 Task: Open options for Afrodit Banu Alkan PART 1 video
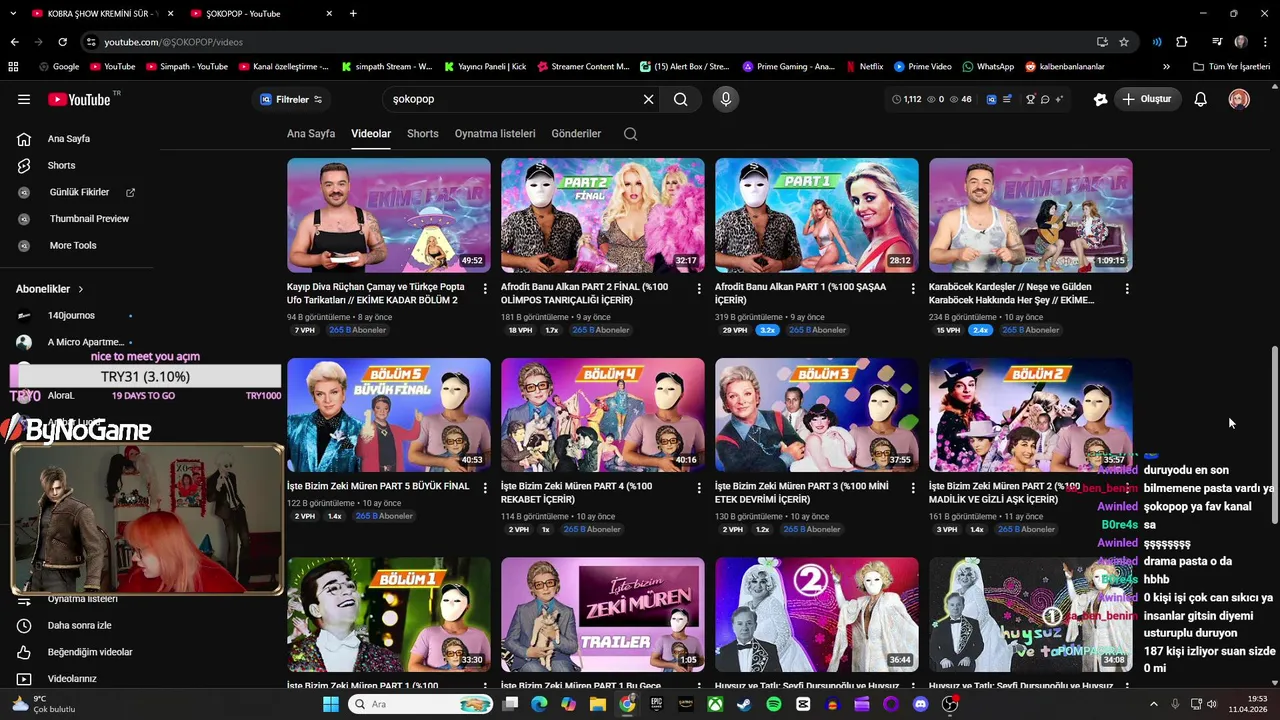(913, 288)
